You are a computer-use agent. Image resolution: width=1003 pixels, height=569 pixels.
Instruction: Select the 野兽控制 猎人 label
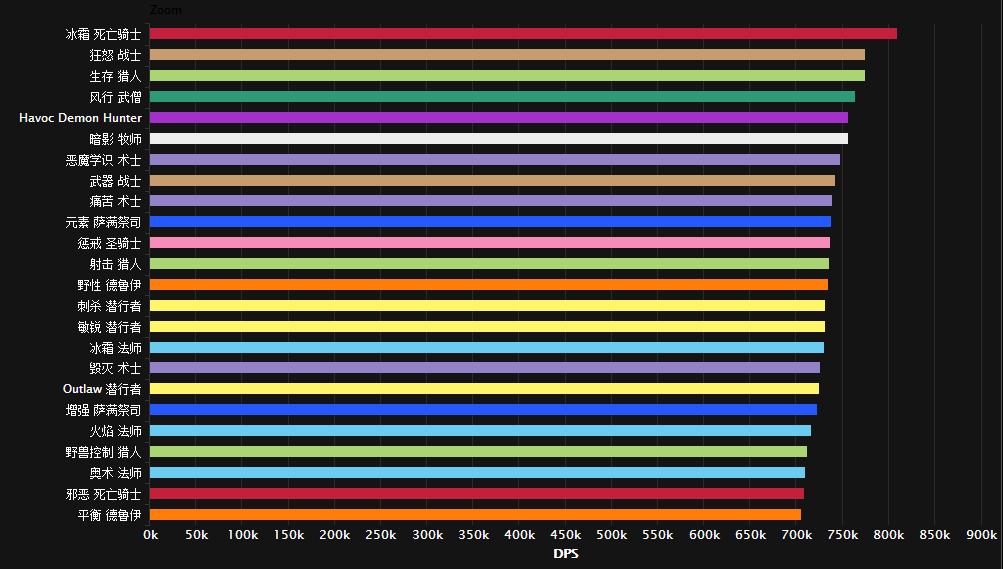click(x=103, y=452)
